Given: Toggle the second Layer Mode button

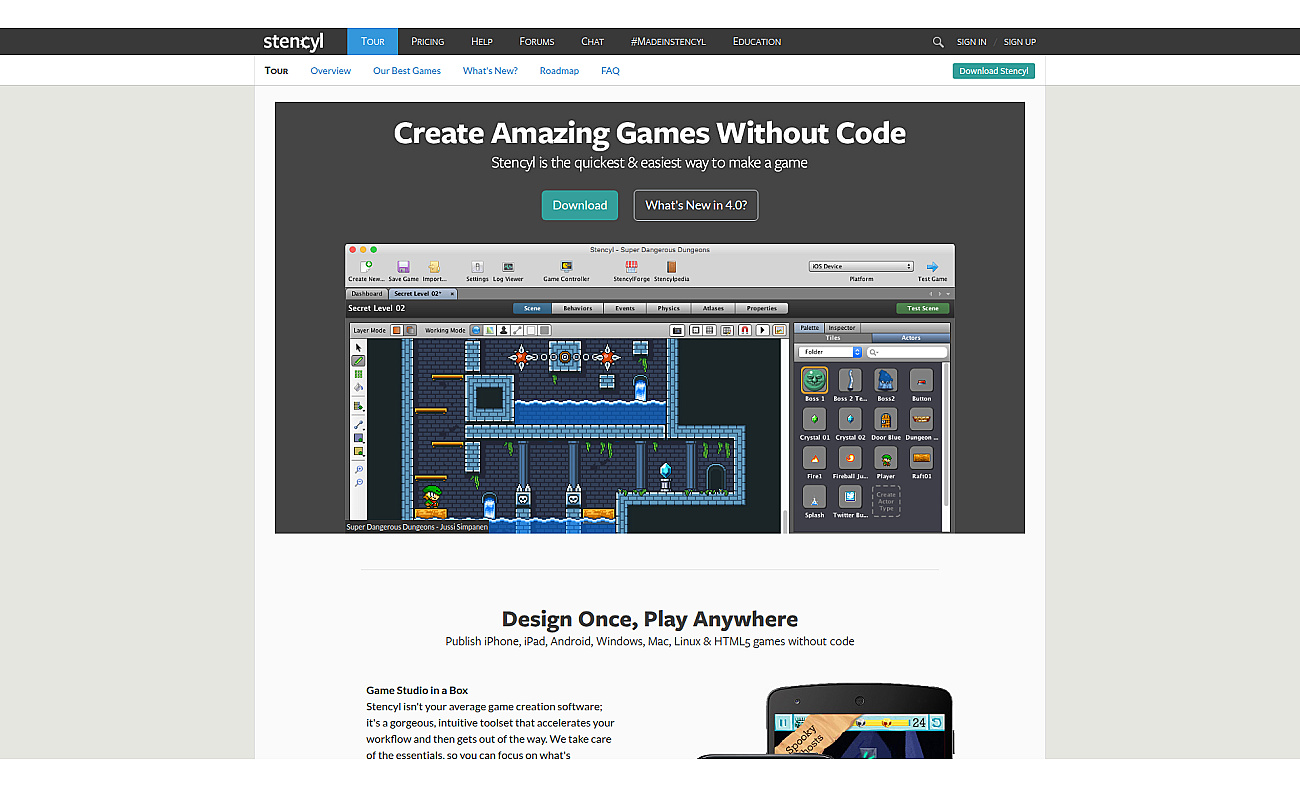Looking at the screenshot, I should click(x=410, y=330).
